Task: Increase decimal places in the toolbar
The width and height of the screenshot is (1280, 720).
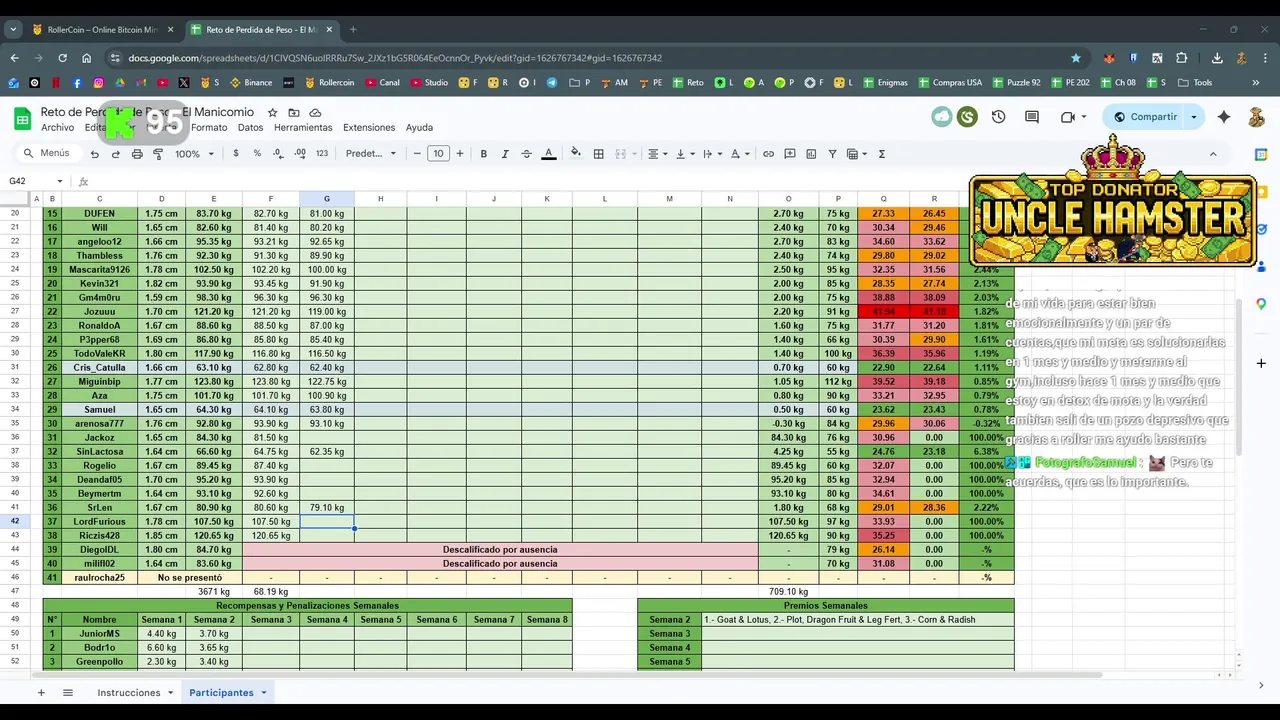Action: coord(300,154)
